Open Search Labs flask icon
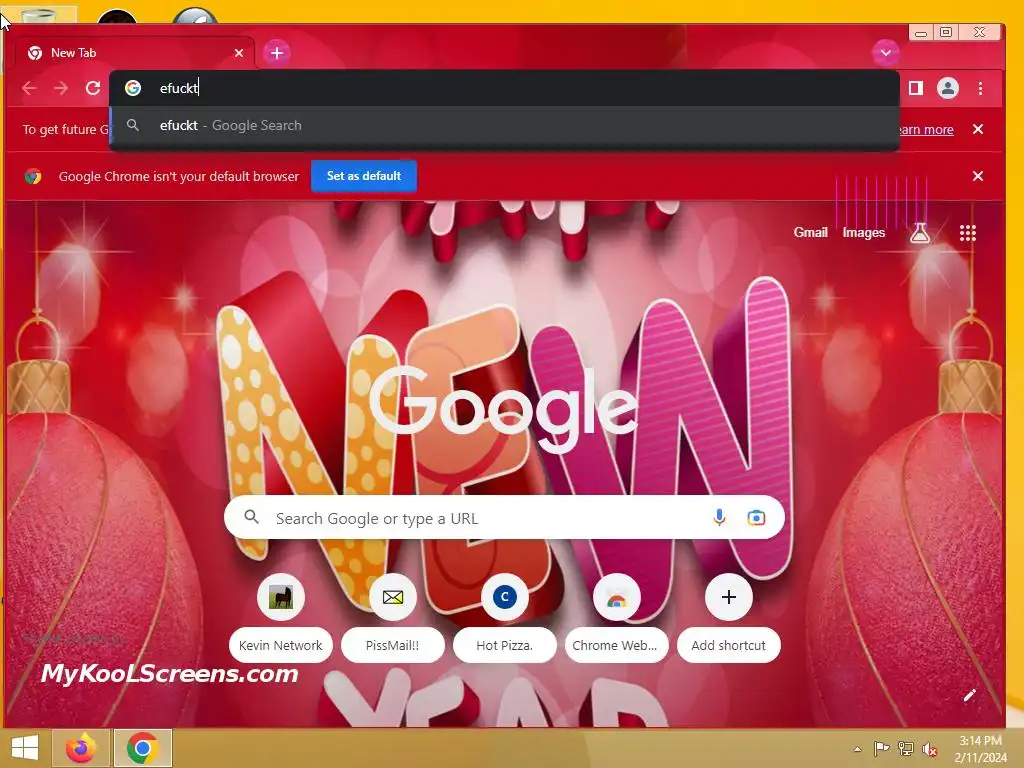This screenshot has height=768, width=1024. 920,232
